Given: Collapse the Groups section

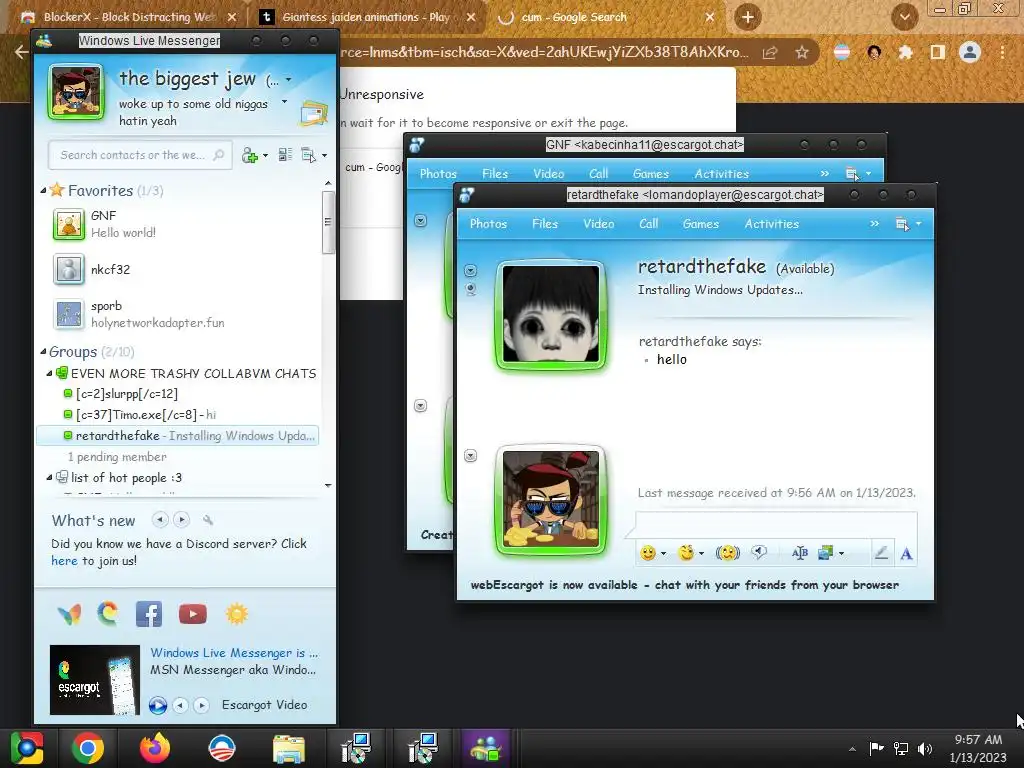Looking at the screenshot, I should (x=43, y=352).
